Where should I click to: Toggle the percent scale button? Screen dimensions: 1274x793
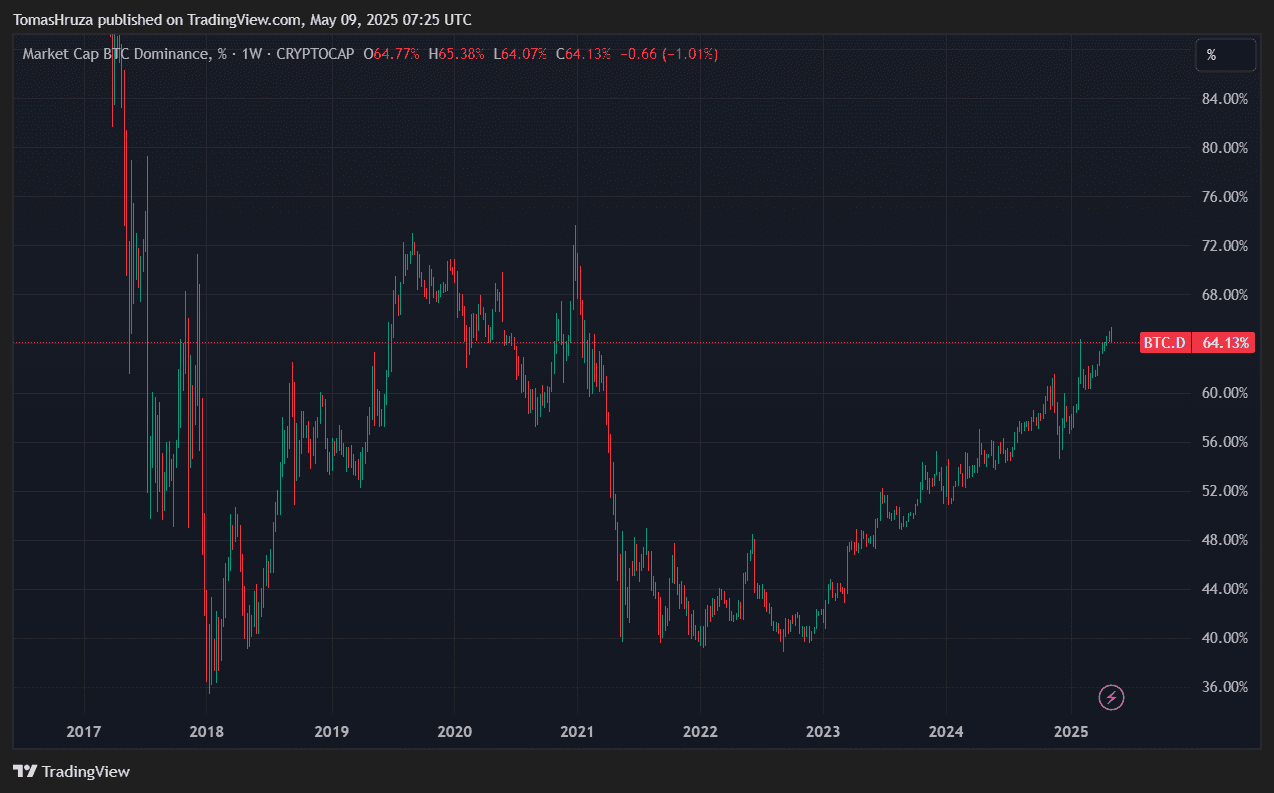[1225, 55]
